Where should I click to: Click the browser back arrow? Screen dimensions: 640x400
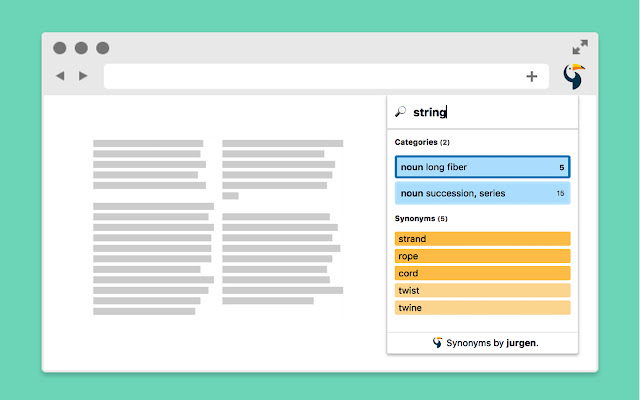pyautogui.click(x=60, y=76)
